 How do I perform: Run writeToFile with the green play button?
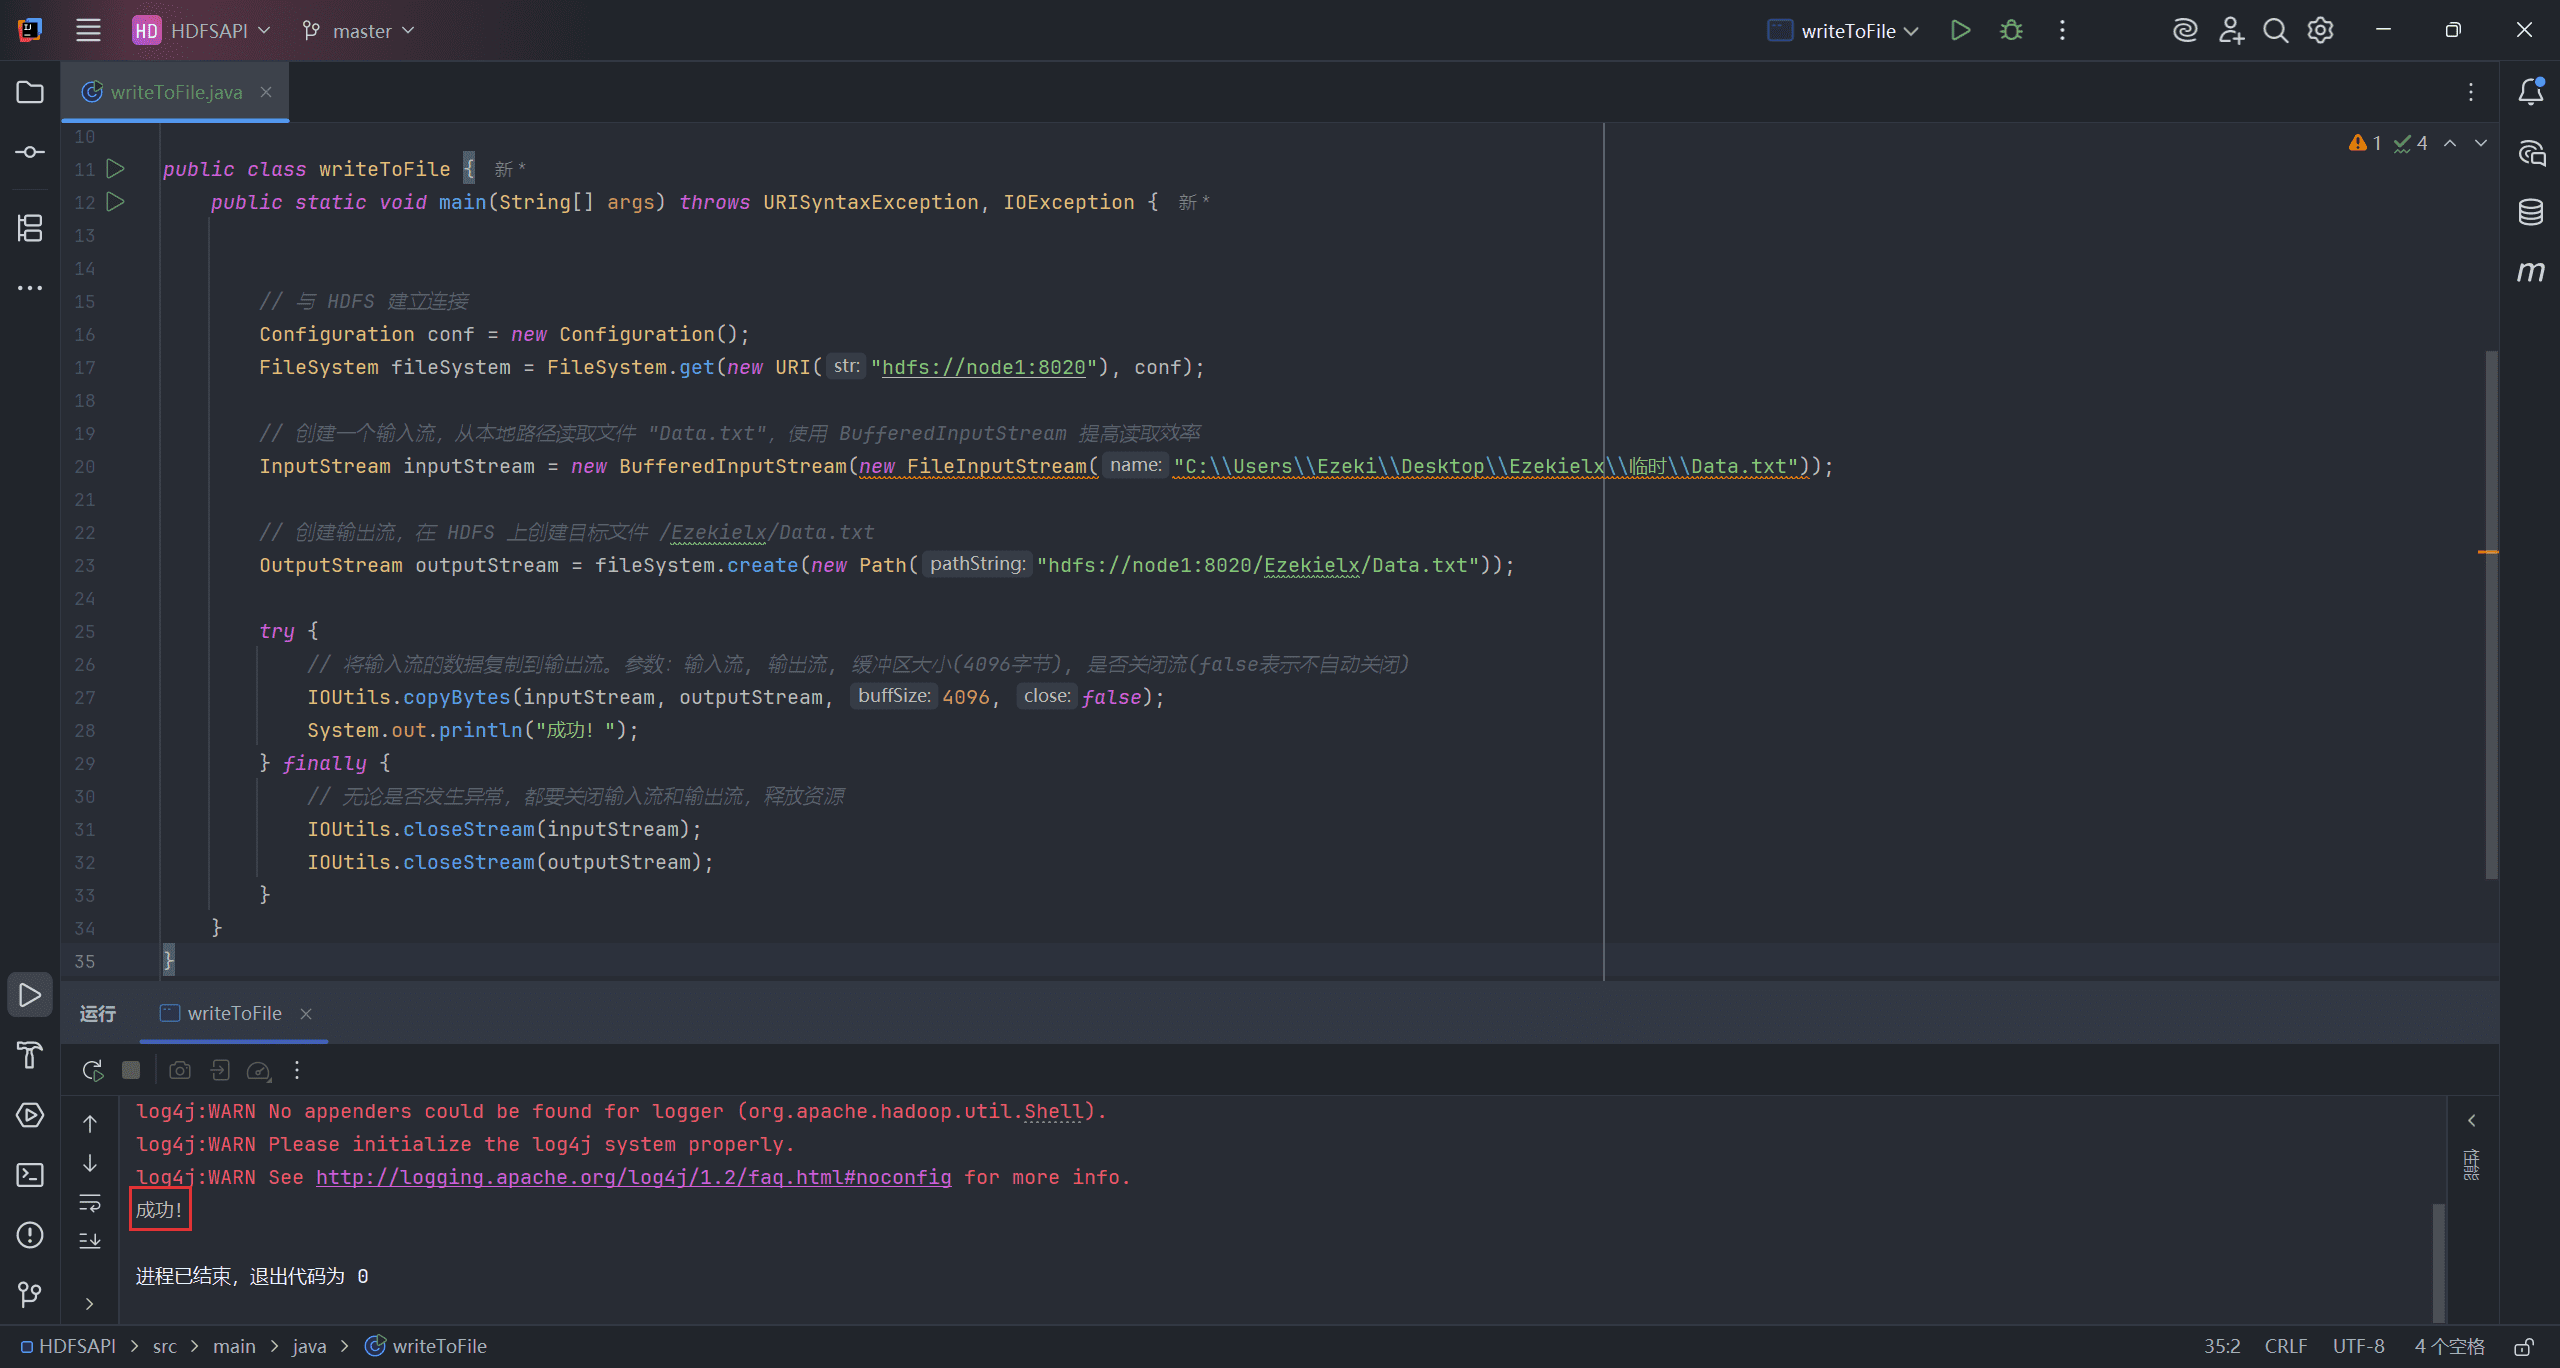(x=1960, y=30)
